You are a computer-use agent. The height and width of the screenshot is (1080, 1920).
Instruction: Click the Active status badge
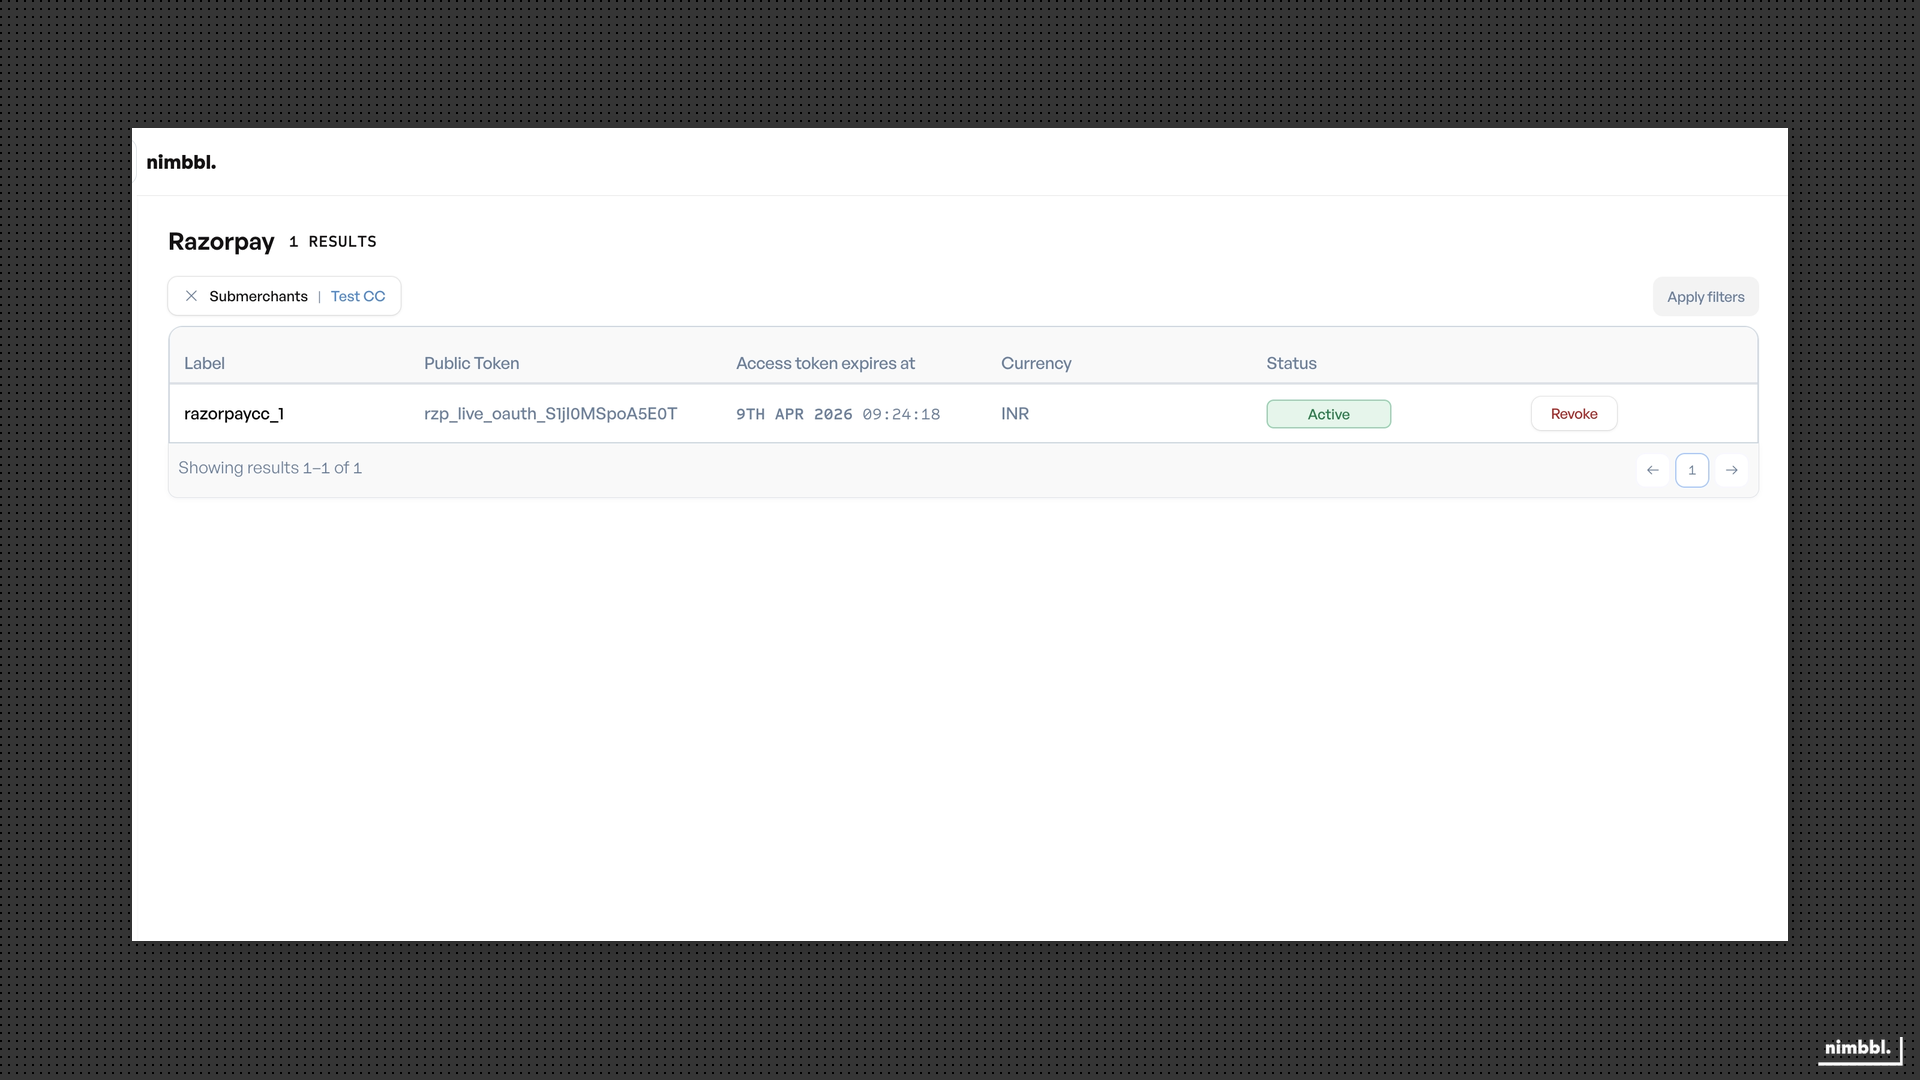[1328, 414]
